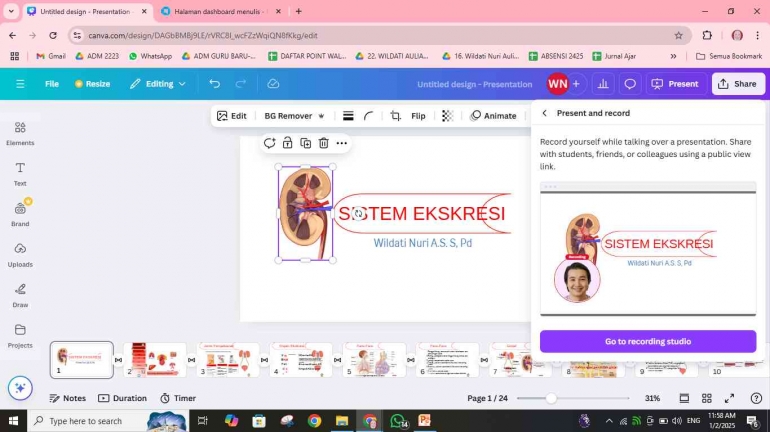The width and height of the screenshot is (770, 432).
Task: Open the analytics insights chart icon
Action: tap(603, 84)
